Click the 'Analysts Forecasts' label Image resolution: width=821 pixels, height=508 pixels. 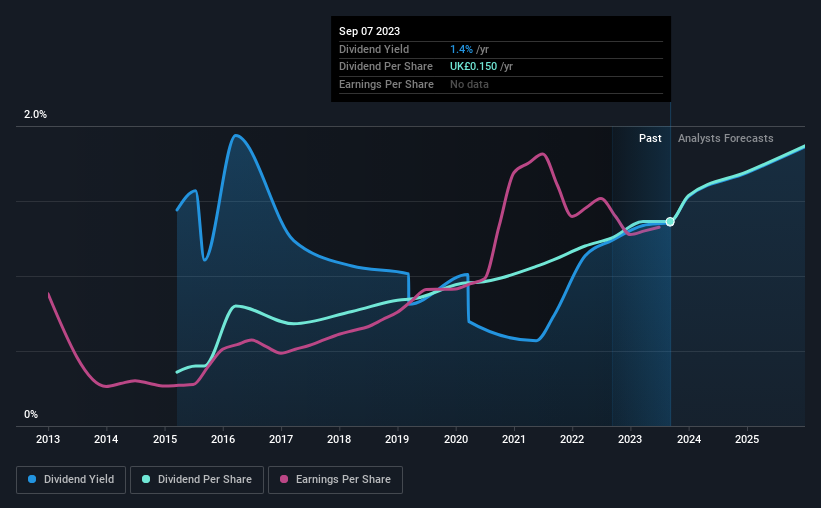click(x=725, y=138)
